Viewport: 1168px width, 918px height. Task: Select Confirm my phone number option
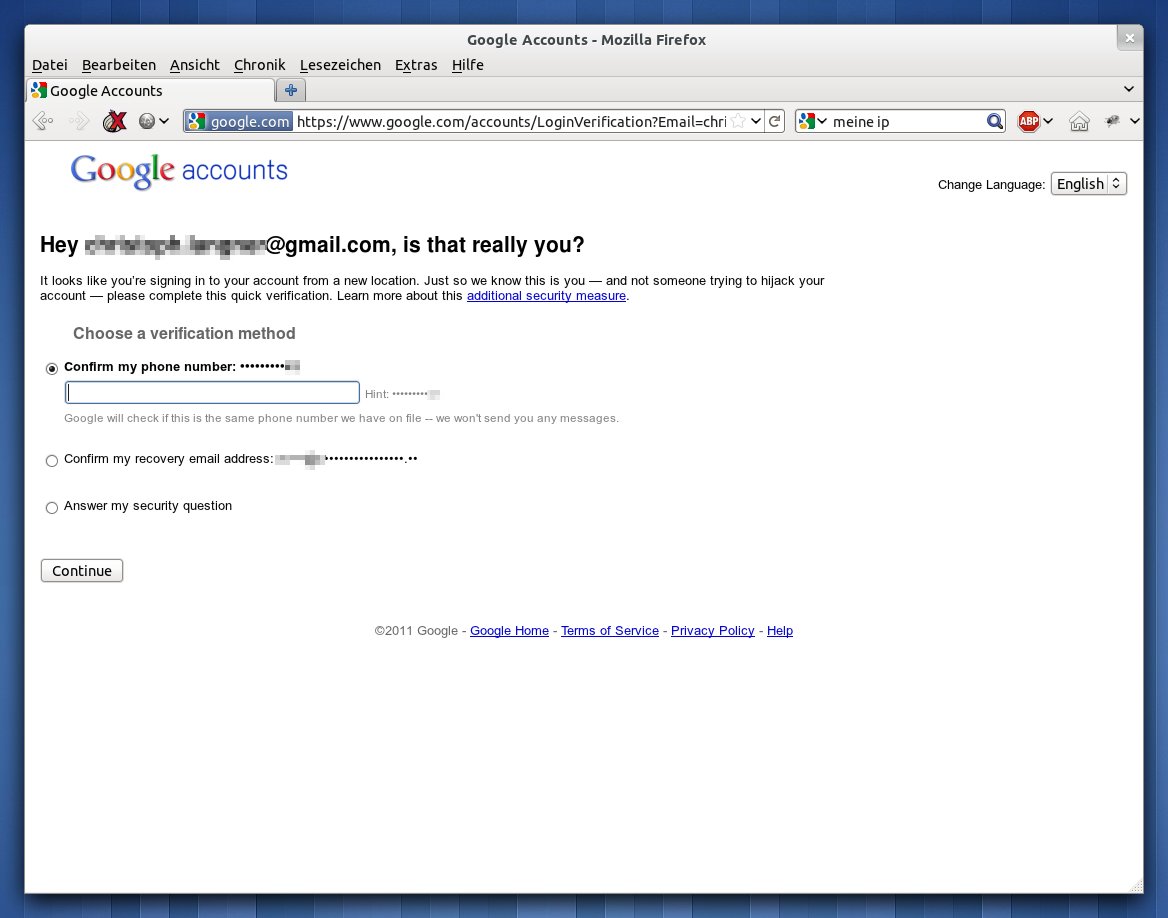(52, 368)
